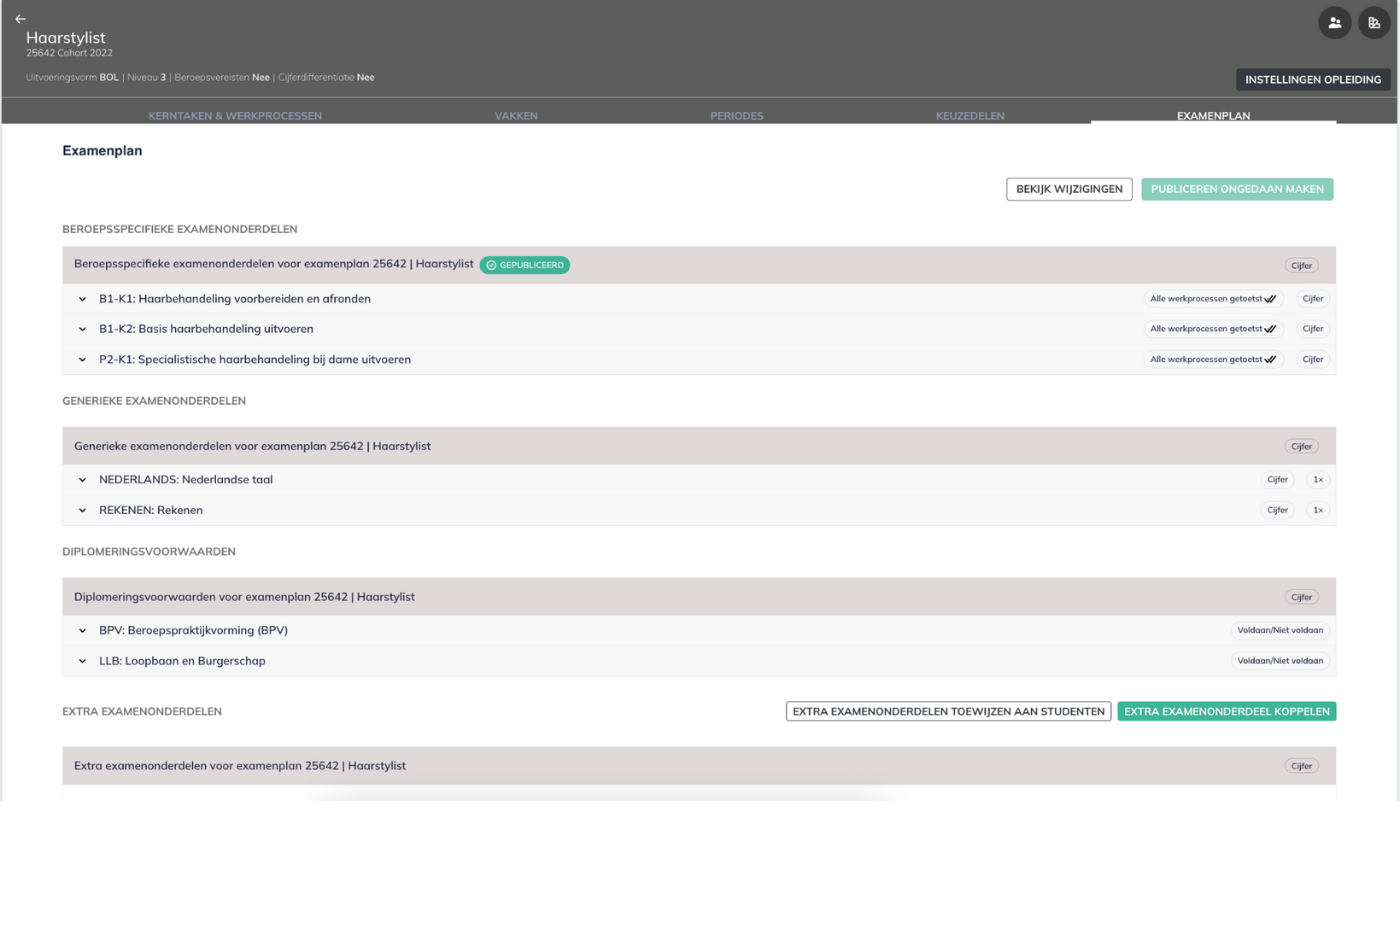Click Cijfer chip on NEDERLANDS row
Viewport: 1400px width, 940px height.
pos(1277,480)
